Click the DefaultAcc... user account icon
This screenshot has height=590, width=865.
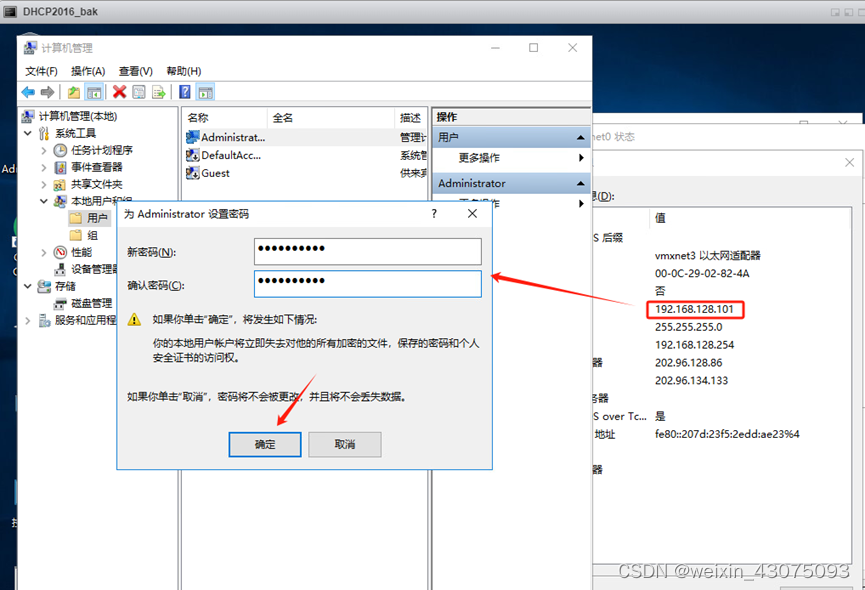[x=193, y=155]
